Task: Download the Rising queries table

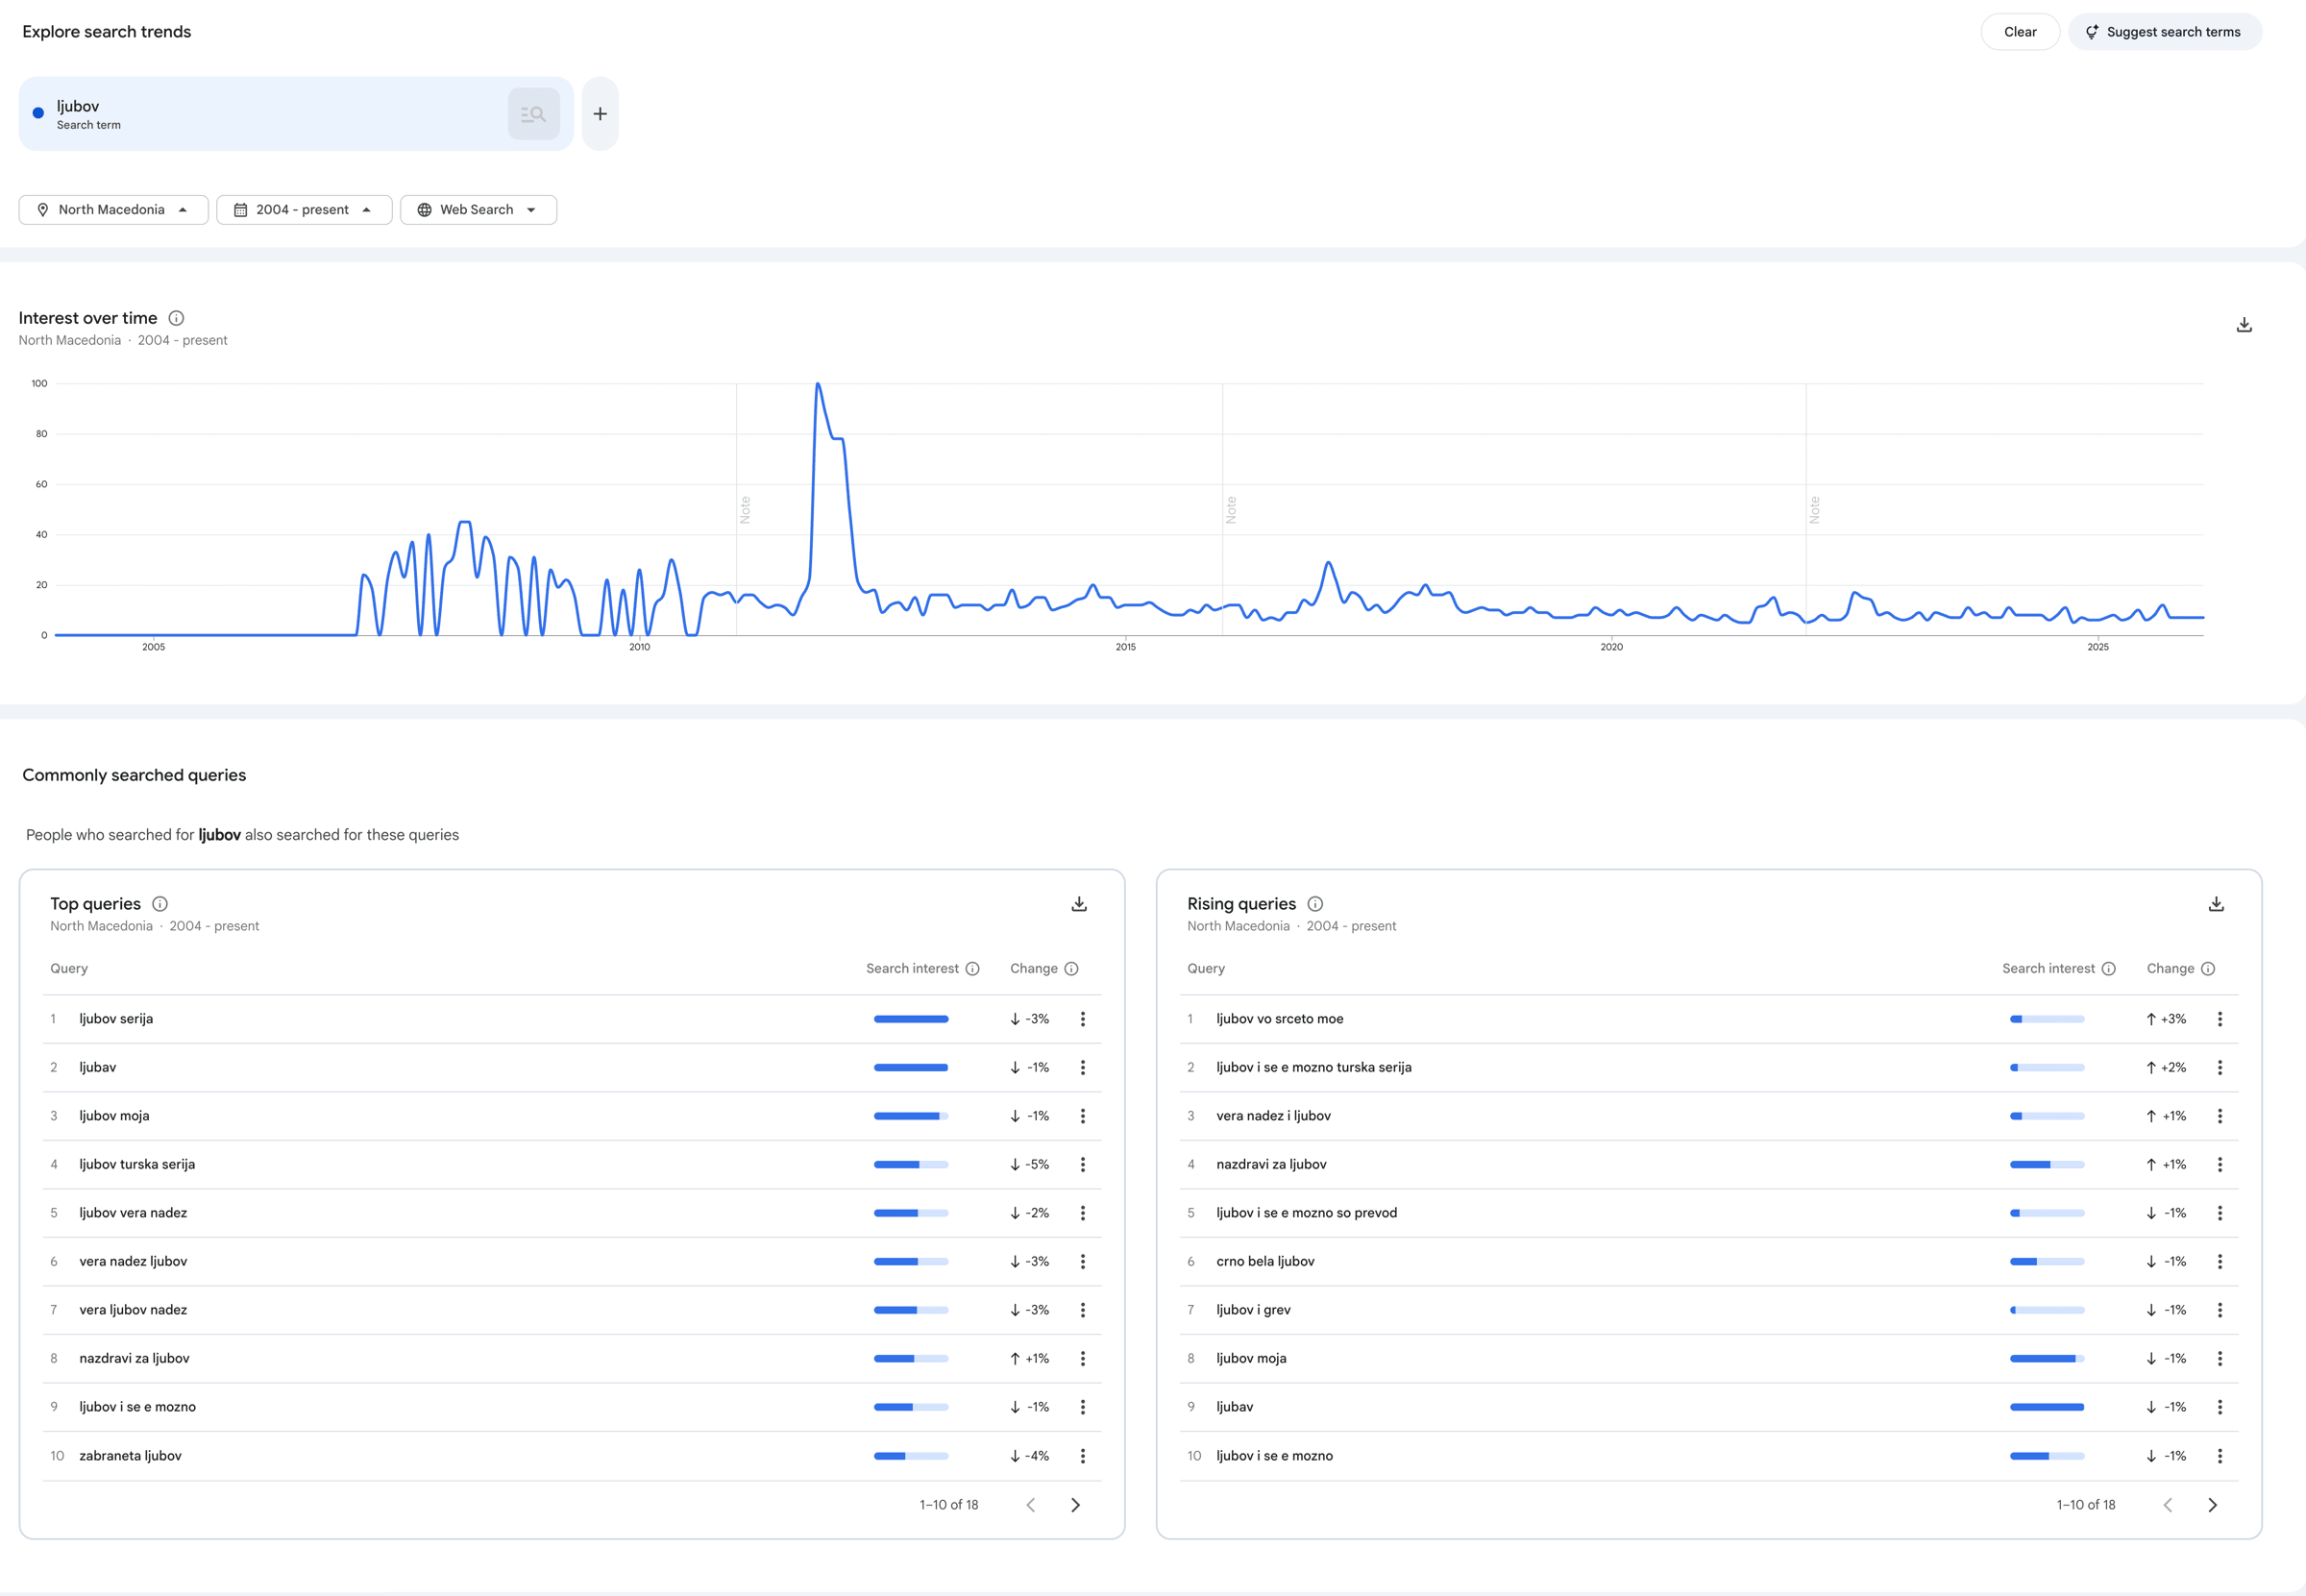Action: pos(2216,904)
